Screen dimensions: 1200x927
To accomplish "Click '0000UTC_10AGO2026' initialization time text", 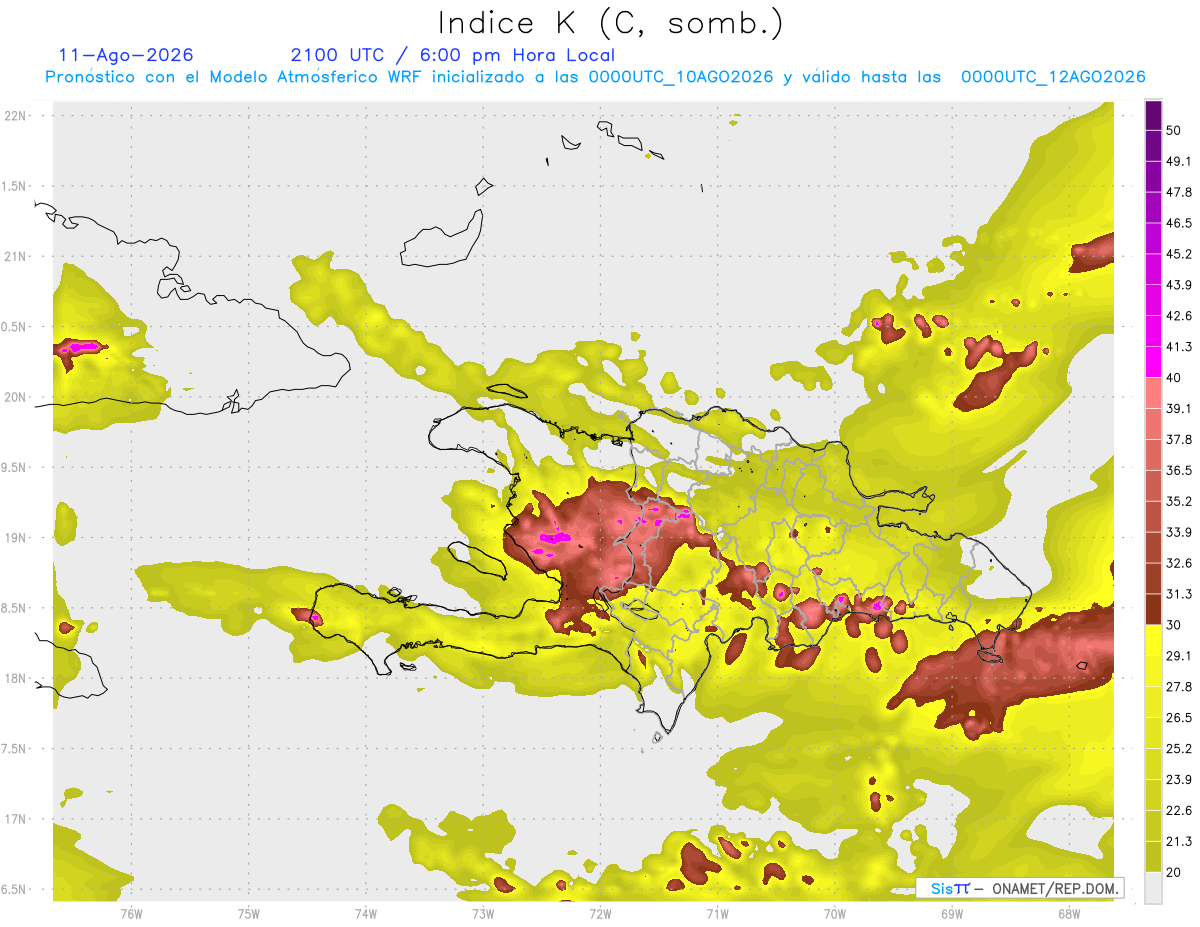I will [x=681, y=77].
